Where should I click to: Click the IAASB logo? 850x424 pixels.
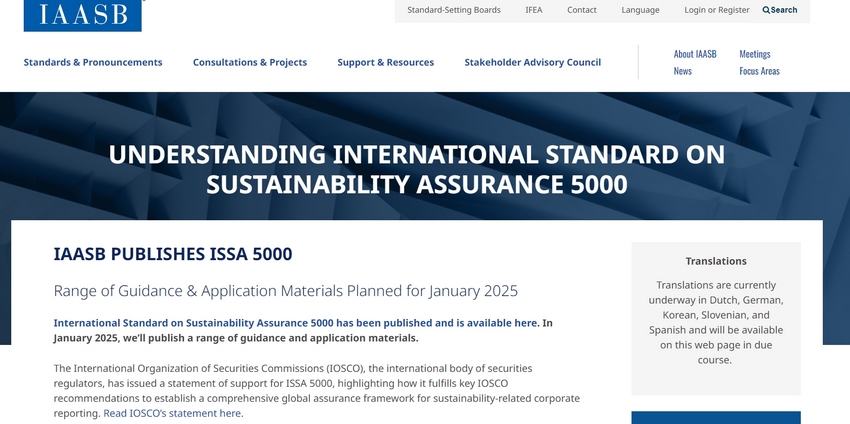82,14
